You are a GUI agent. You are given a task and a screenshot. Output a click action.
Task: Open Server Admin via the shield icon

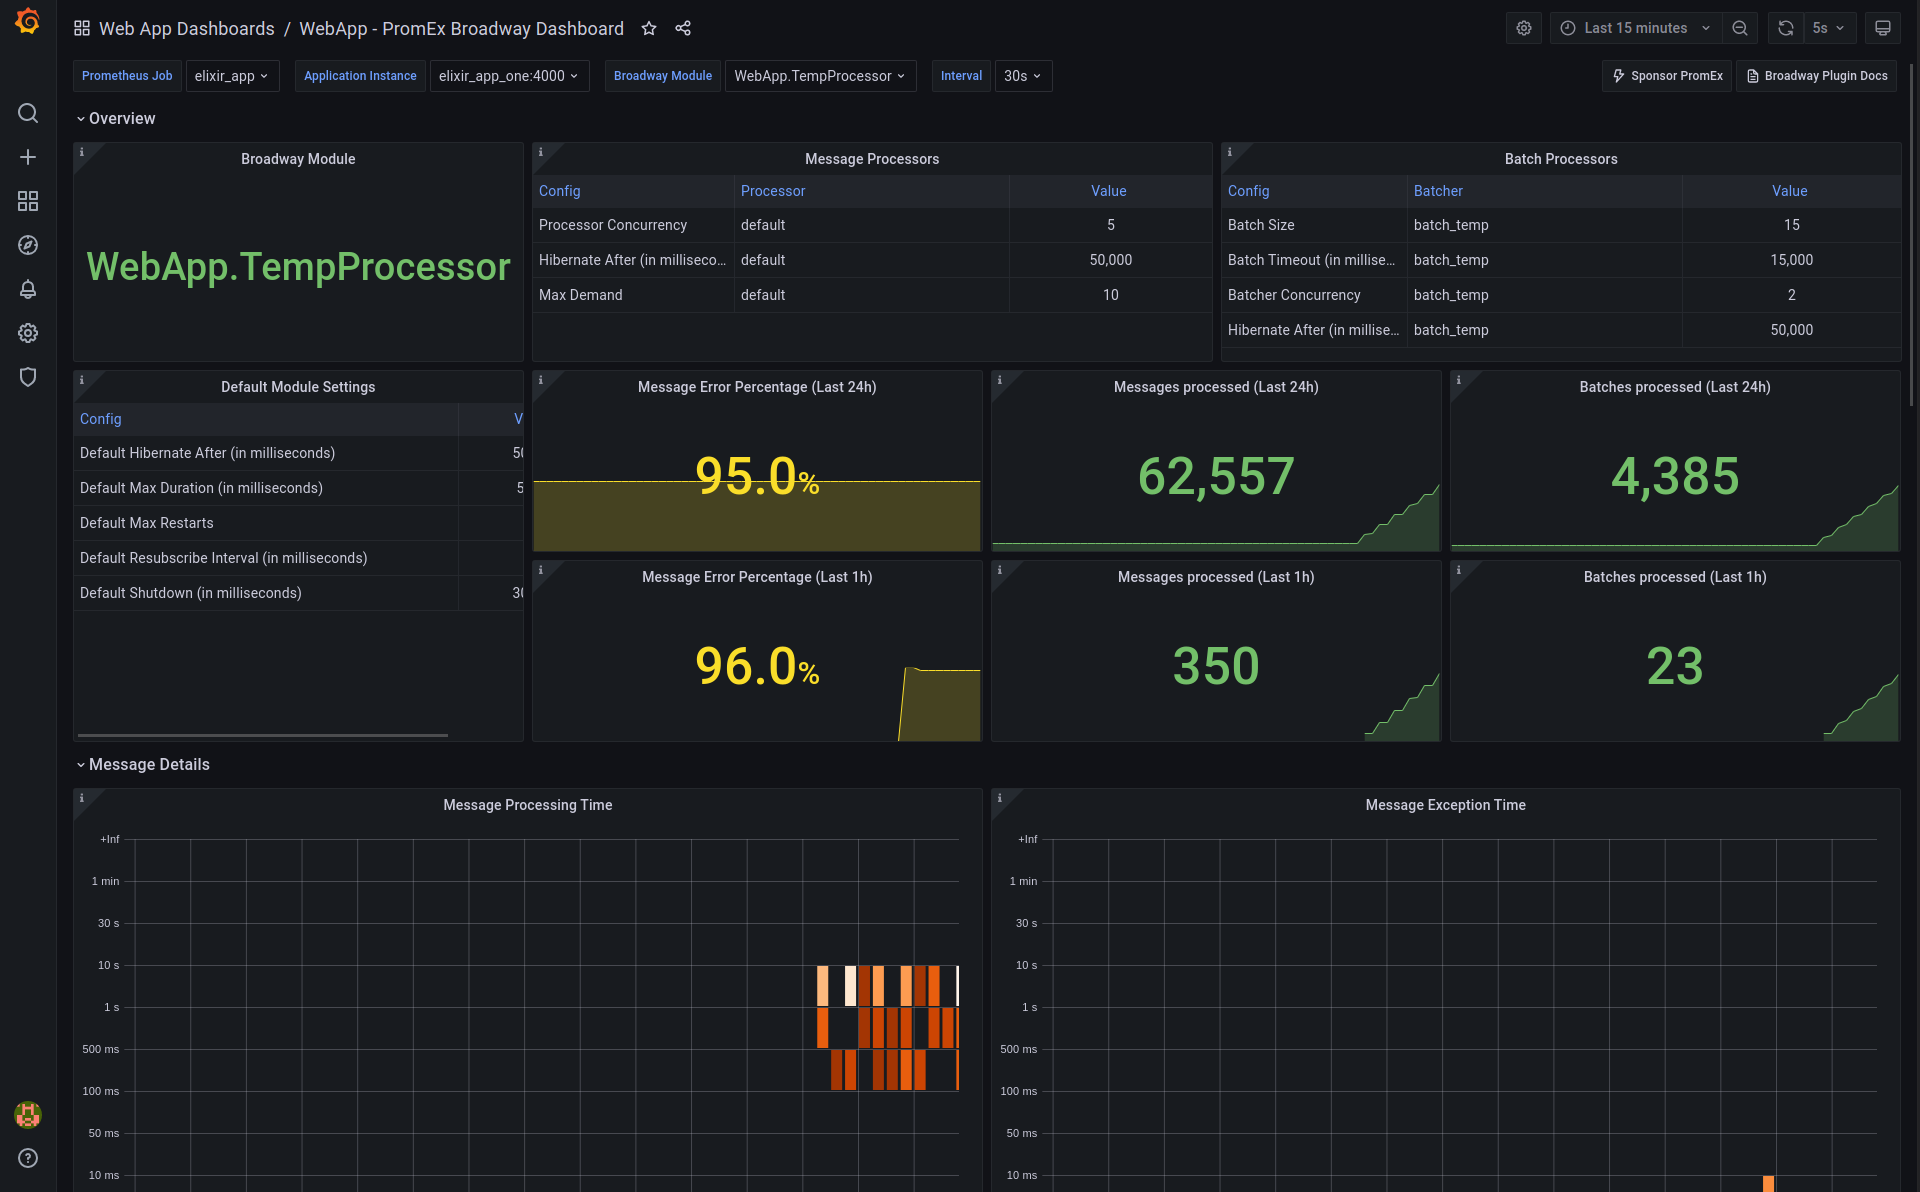[x=28, y=377]
